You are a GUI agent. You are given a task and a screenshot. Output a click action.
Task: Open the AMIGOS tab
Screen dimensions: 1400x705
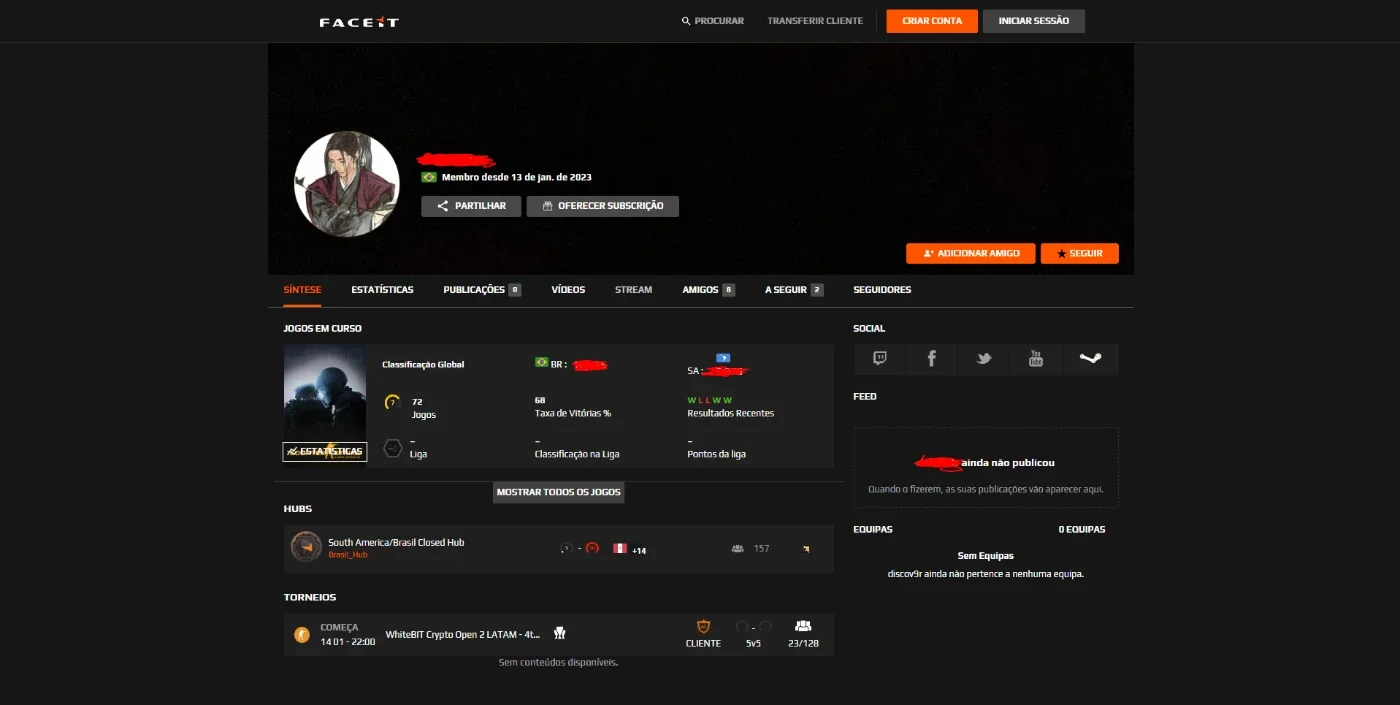[708, 290]
